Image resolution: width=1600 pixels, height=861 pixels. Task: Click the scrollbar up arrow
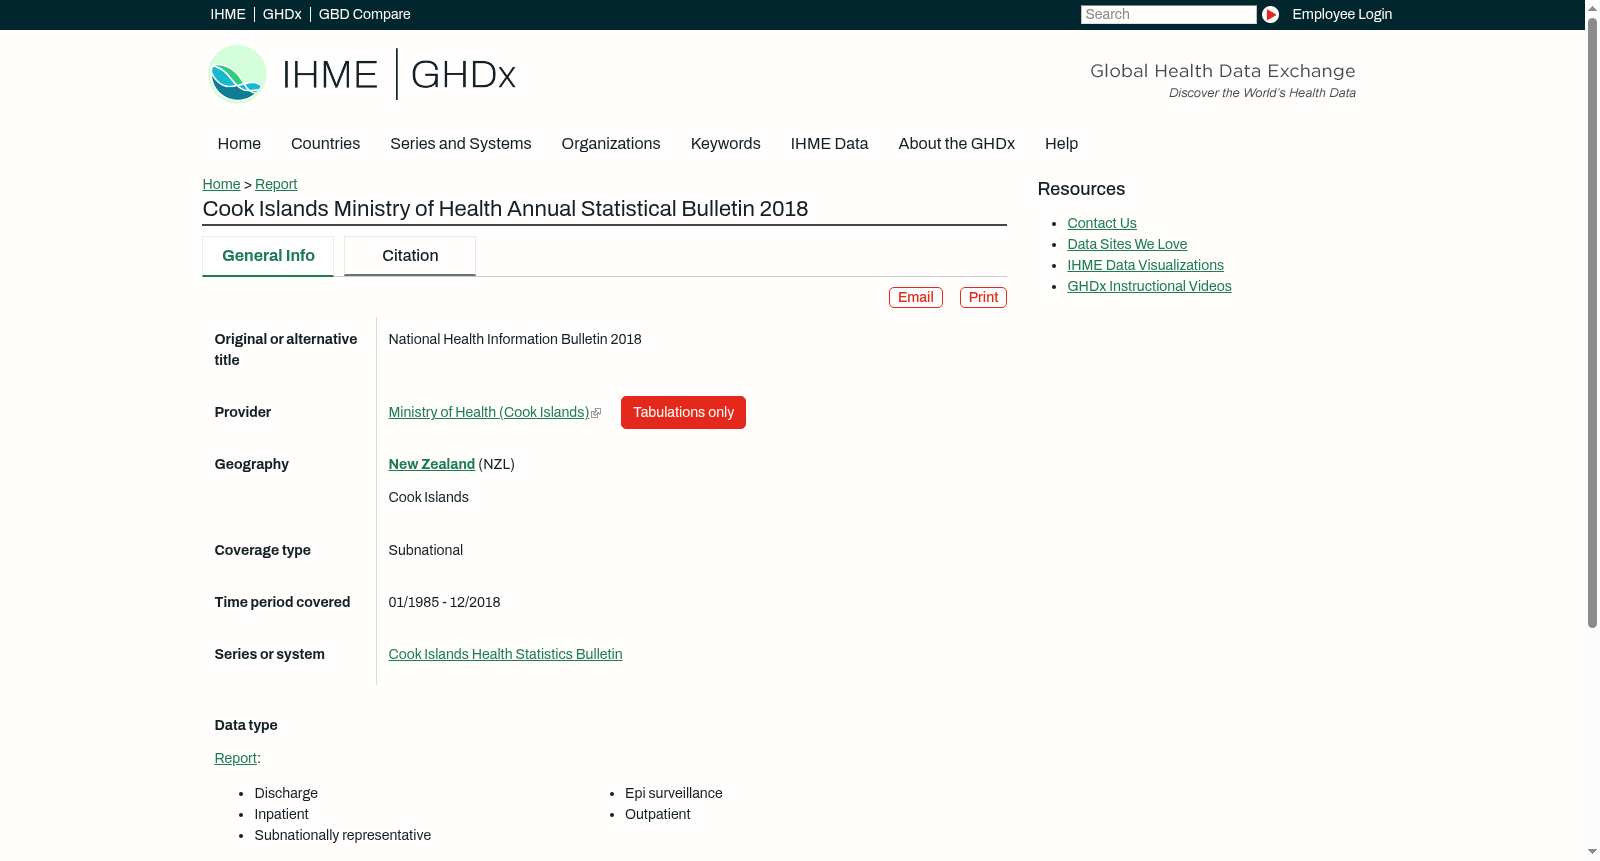(x=1592, y=7)
